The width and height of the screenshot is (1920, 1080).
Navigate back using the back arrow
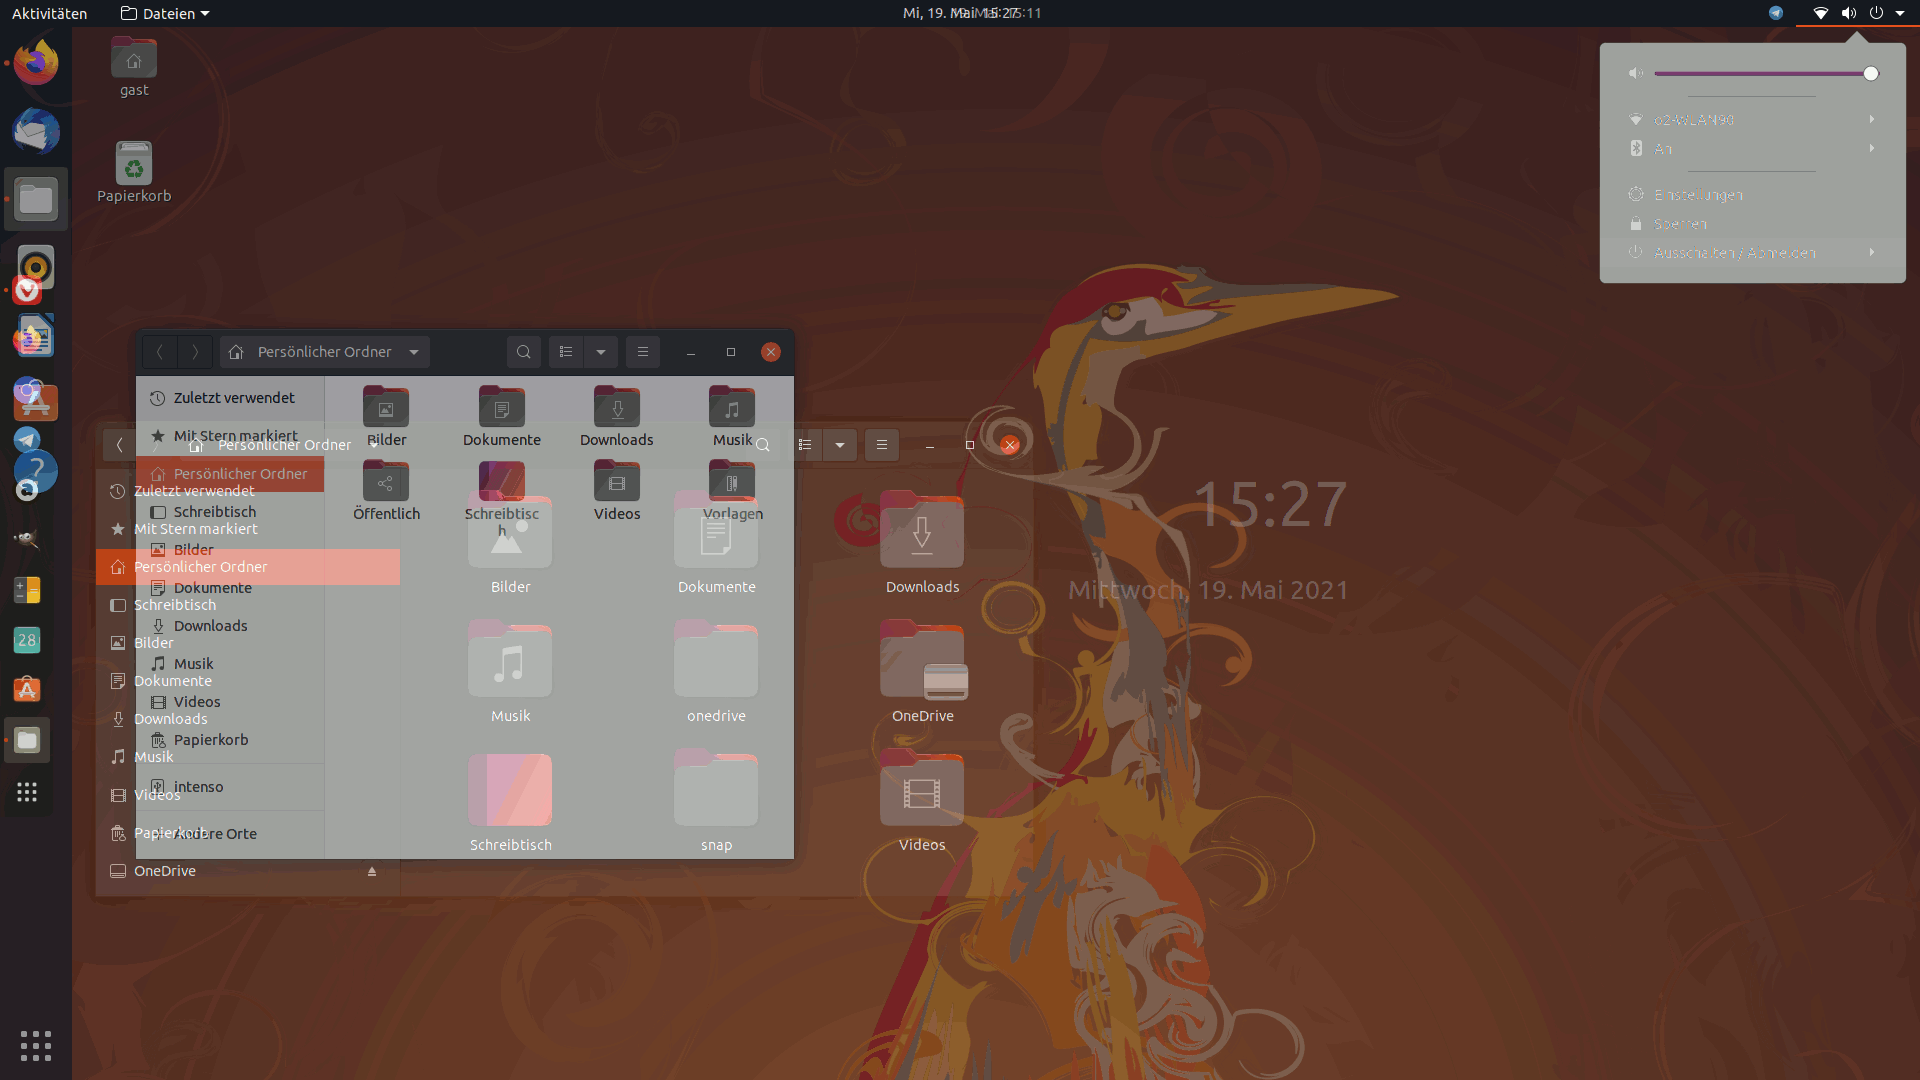pos(160,351)
